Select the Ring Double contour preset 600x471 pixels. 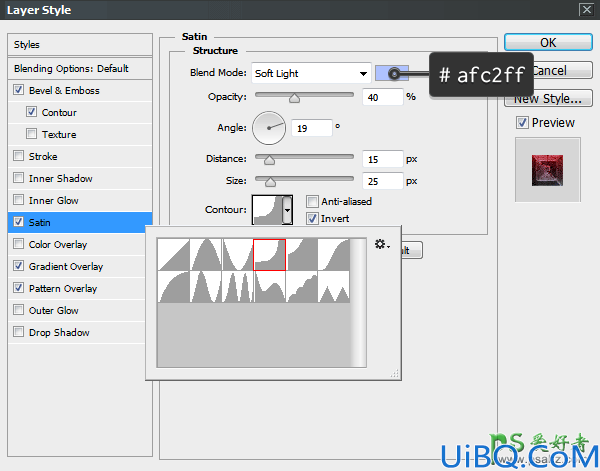[238, 287]
